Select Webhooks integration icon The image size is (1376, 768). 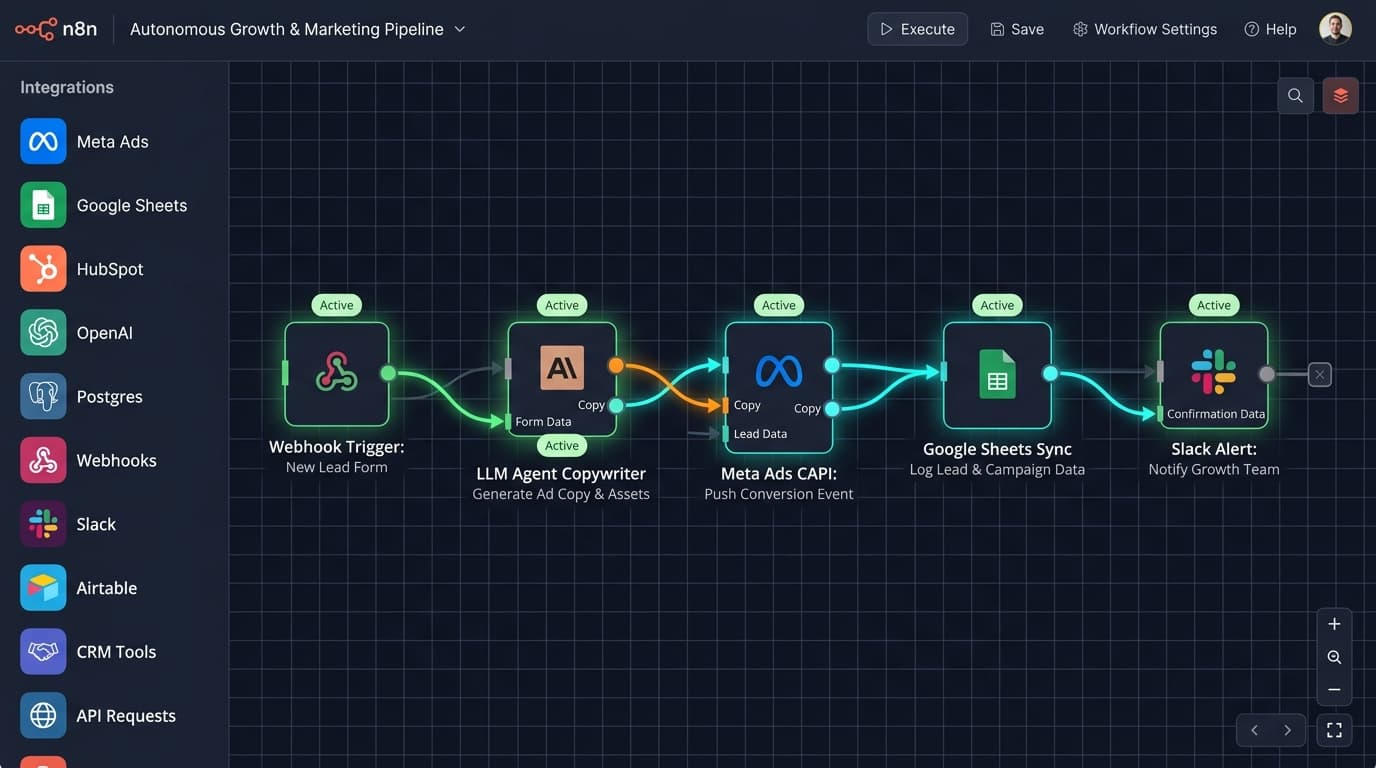tap(43, 460)
